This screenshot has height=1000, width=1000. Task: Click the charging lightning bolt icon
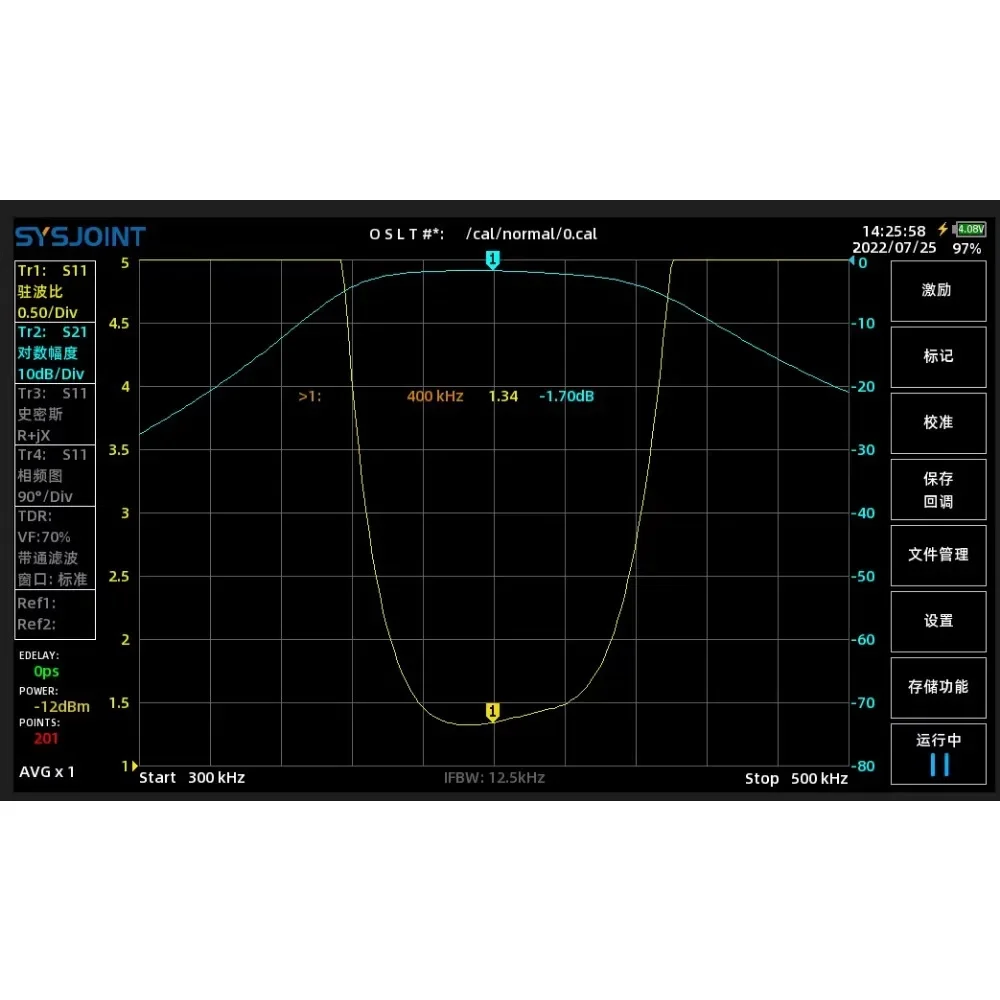pyautogui.click(x=943, y=229)
